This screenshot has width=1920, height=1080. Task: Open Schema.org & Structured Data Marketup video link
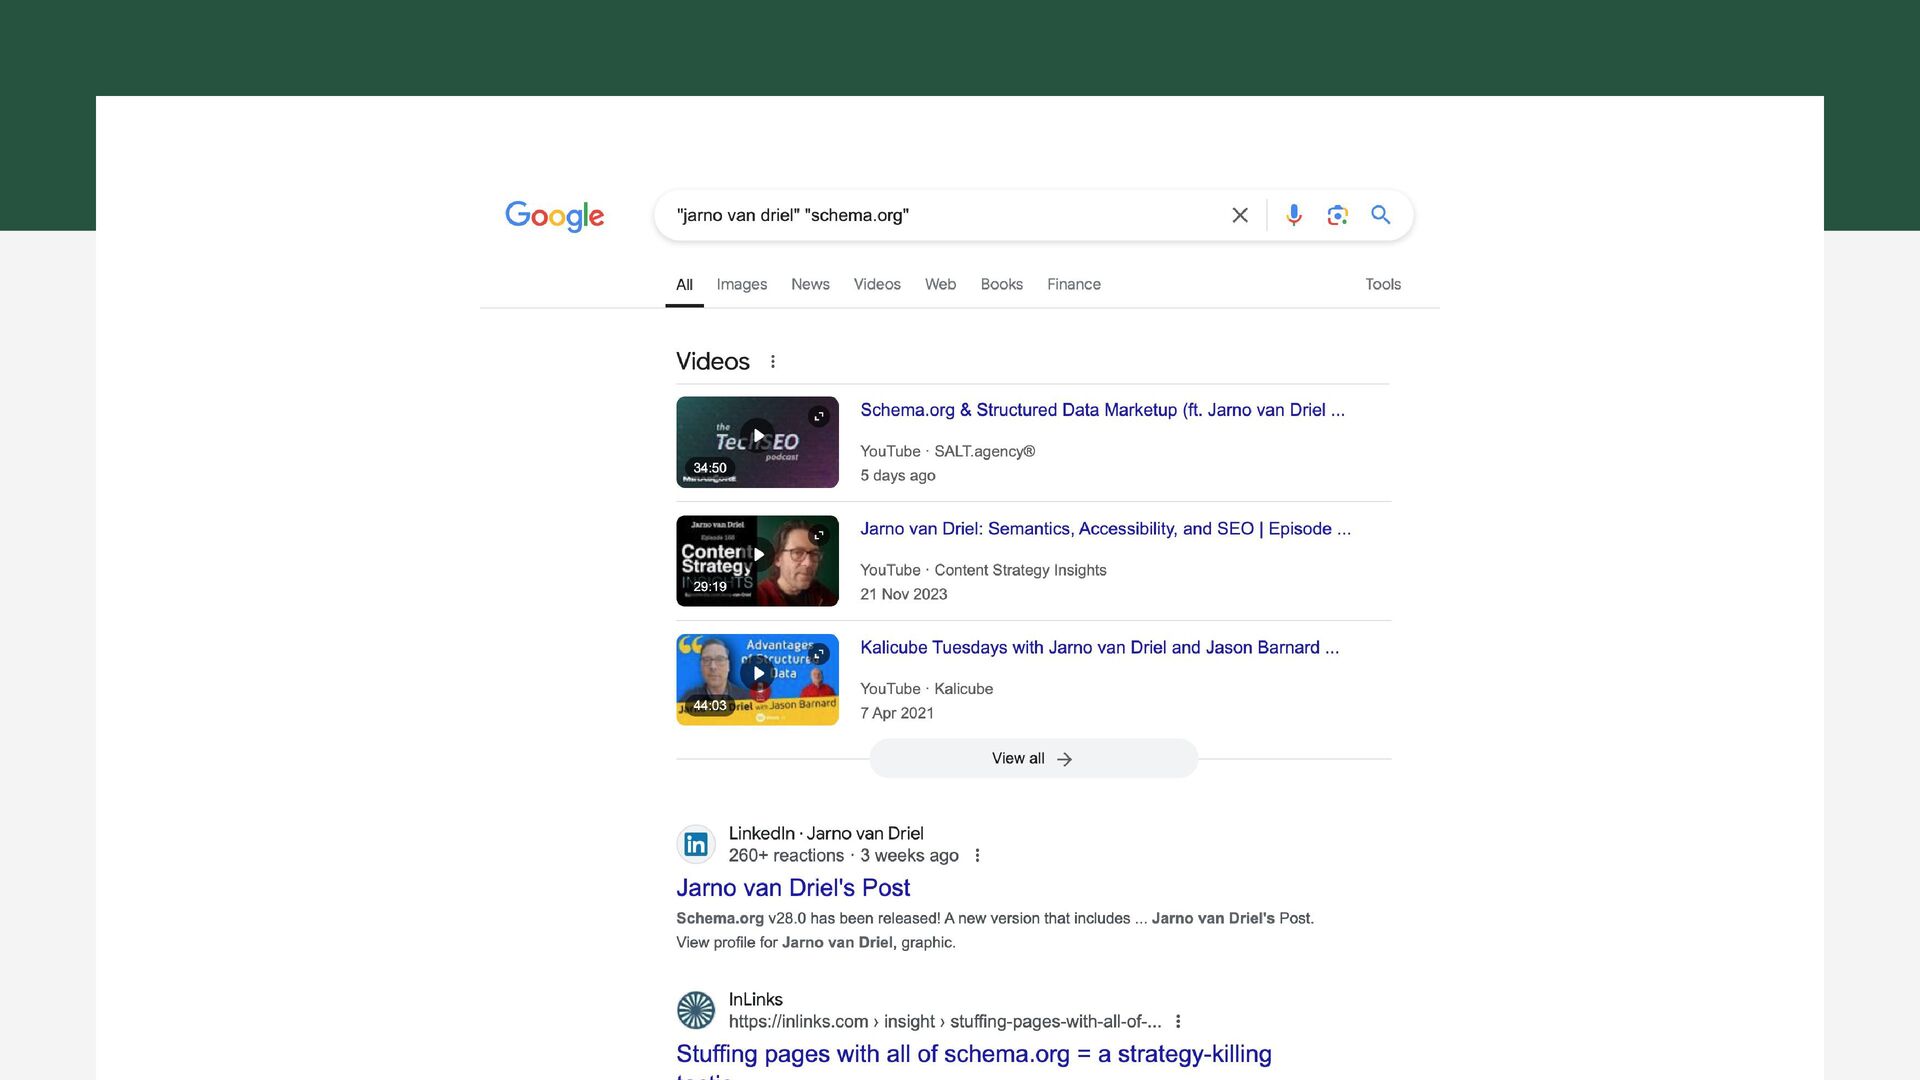pos(1101,410)
